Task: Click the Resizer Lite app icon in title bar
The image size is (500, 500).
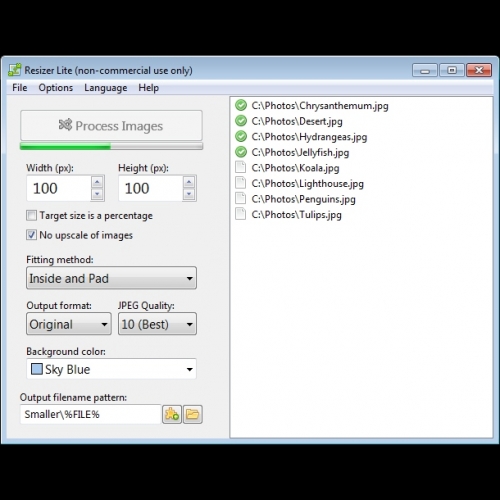Action: (15, 70)
